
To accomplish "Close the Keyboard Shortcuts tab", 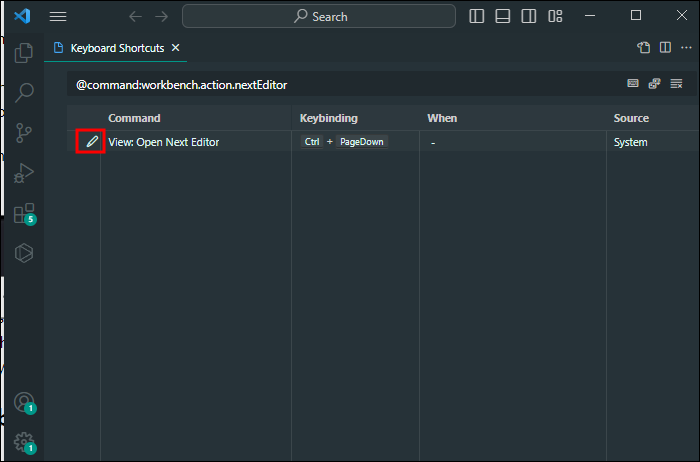I will [x=176, y=48].
